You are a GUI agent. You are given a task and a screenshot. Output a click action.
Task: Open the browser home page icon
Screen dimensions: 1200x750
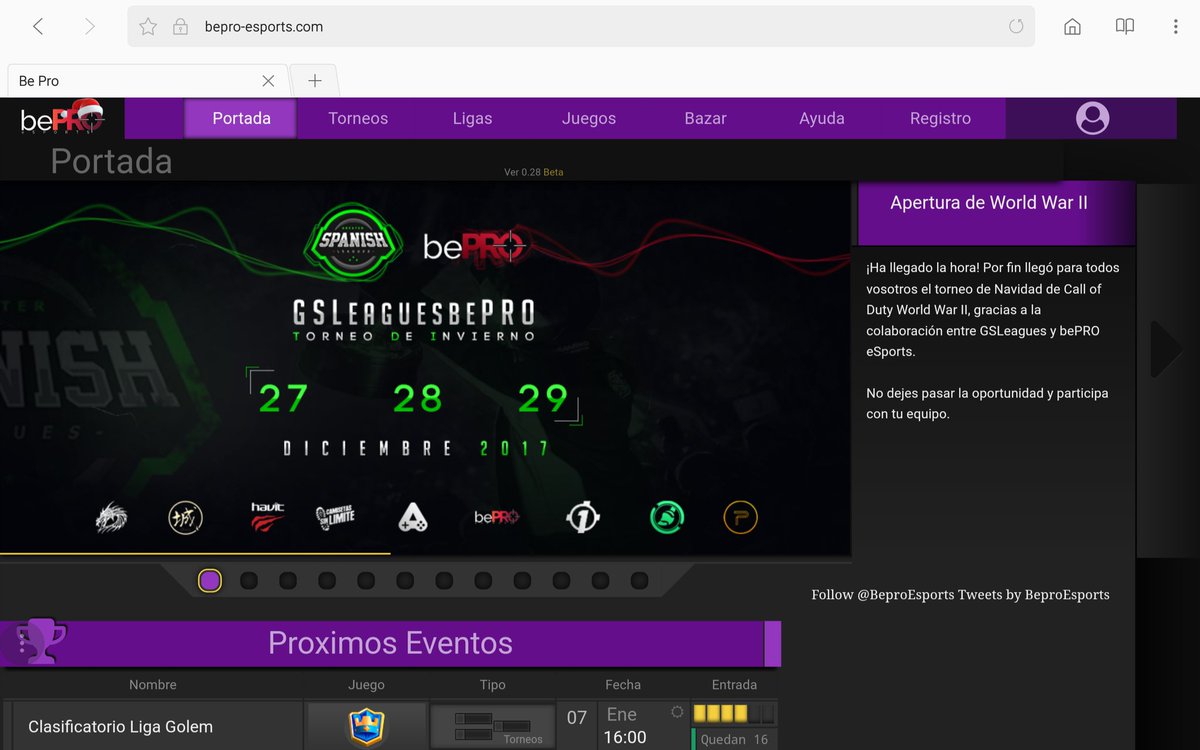[x=1072, y=27]
